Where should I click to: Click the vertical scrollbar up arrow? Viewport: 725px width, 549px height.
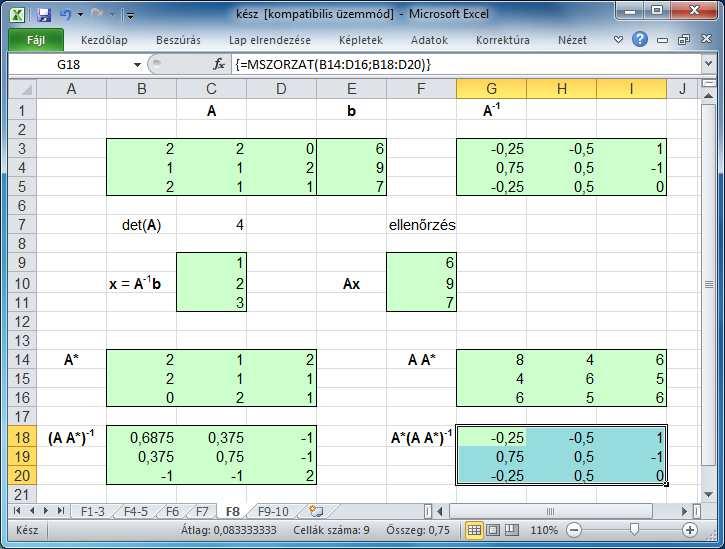(708, 95)
